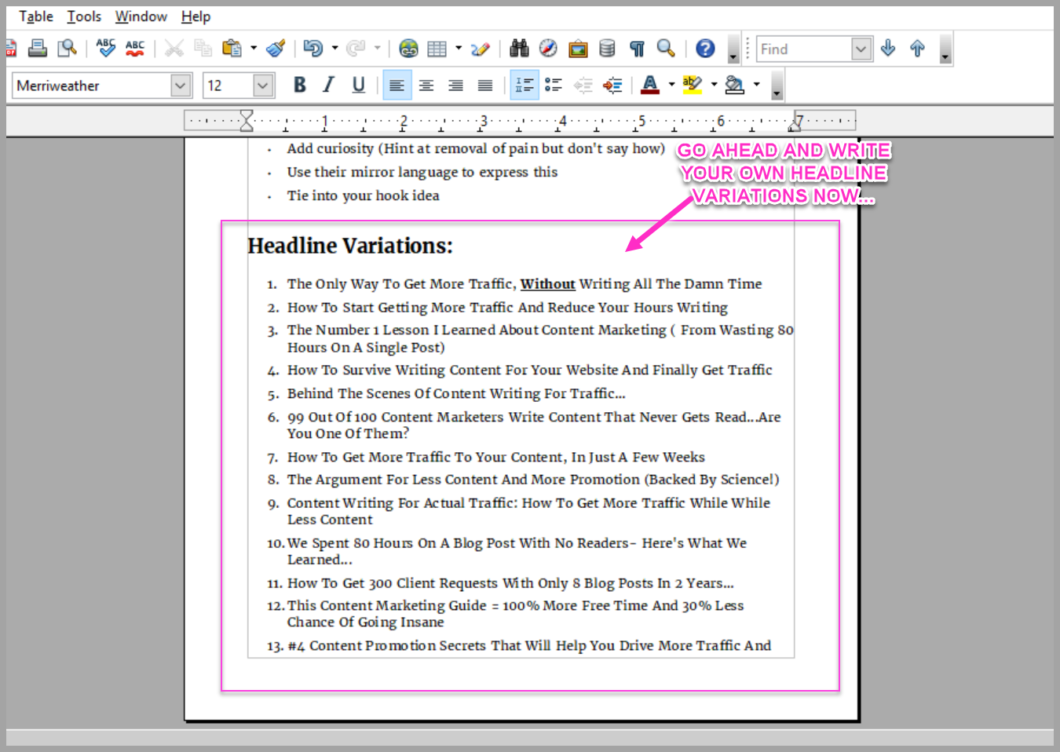Click the Paste clipboard icon
Viewport: 1060px width, 752px height.
click(x=232, y=48)
